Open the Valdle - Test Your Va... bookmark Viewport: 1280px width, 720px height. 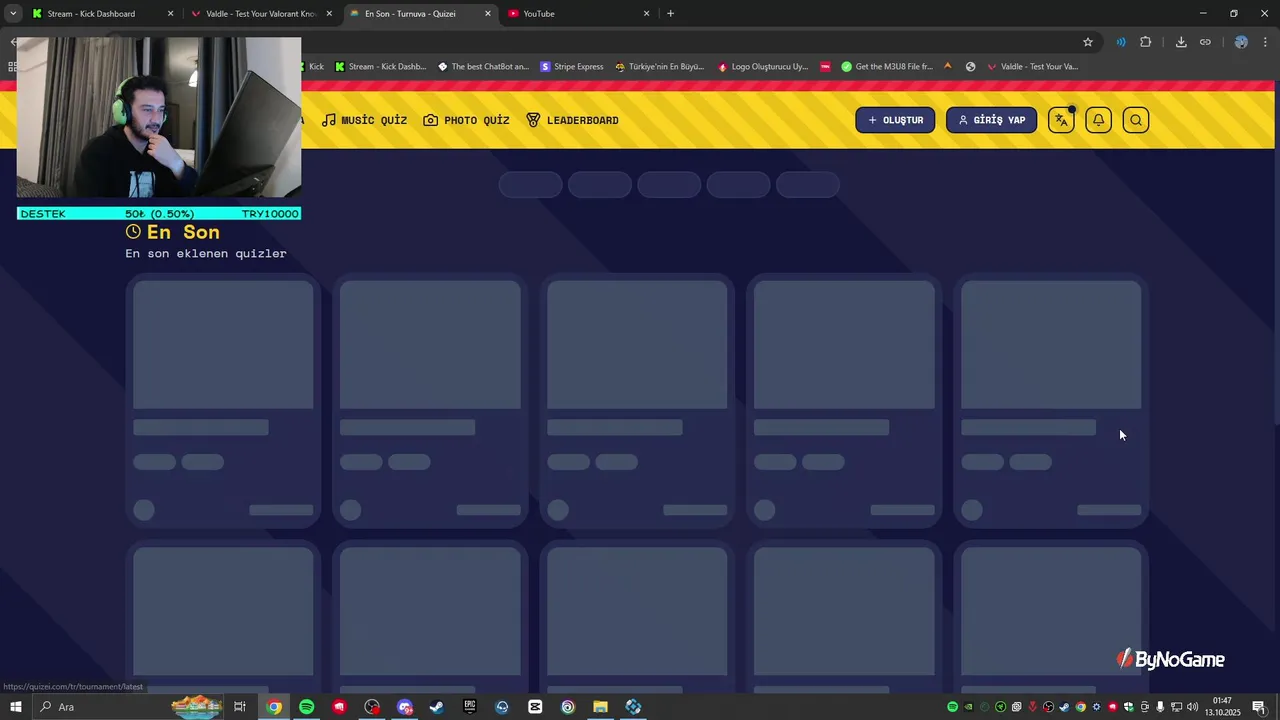pos(1032,67)
